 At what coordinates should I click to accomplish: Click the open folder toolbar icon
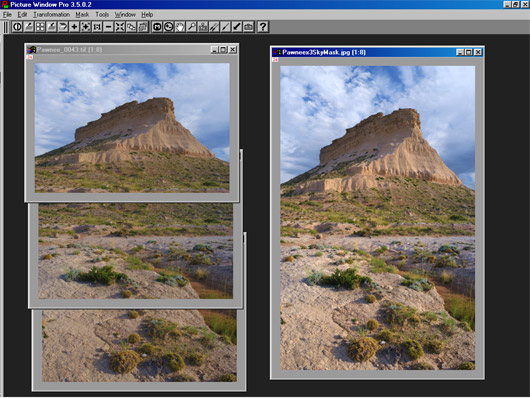tap(63, 27)
